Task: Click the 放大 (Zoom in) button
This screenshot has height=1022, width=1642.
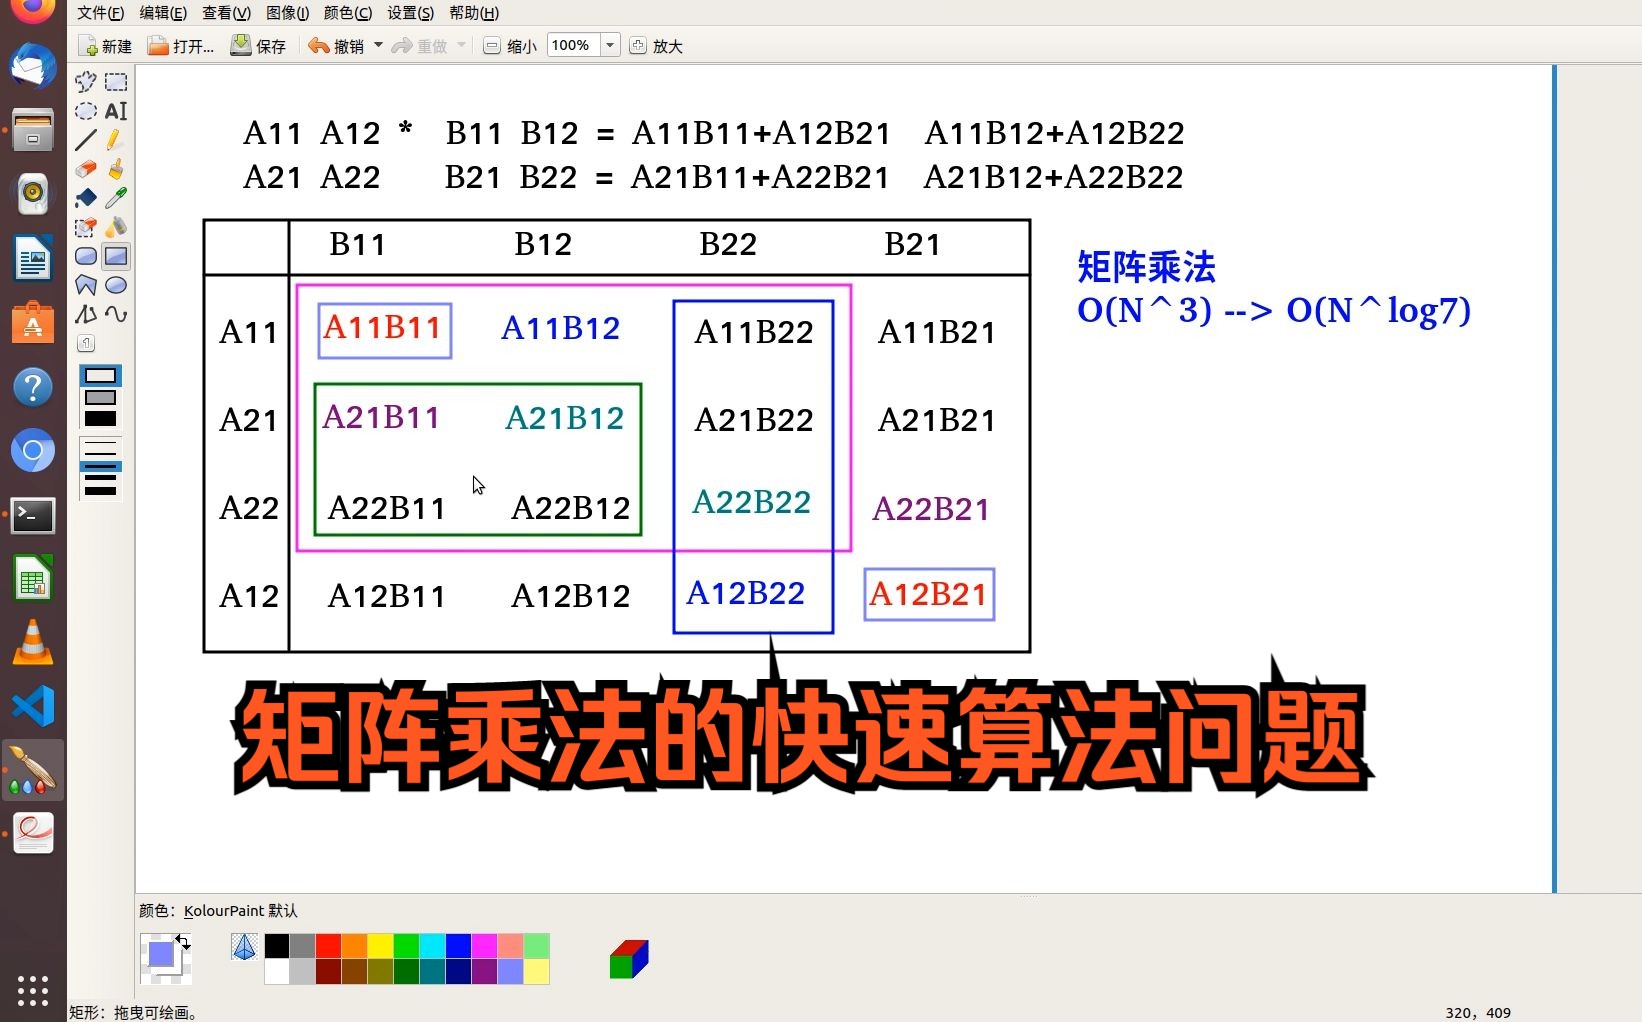Action: (656, 46)
